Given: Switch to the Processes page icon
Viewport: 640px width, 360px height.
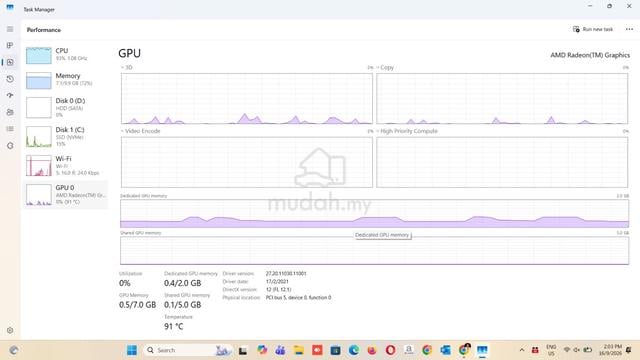Looking at the screenshot, I should (x=10, y=45).
